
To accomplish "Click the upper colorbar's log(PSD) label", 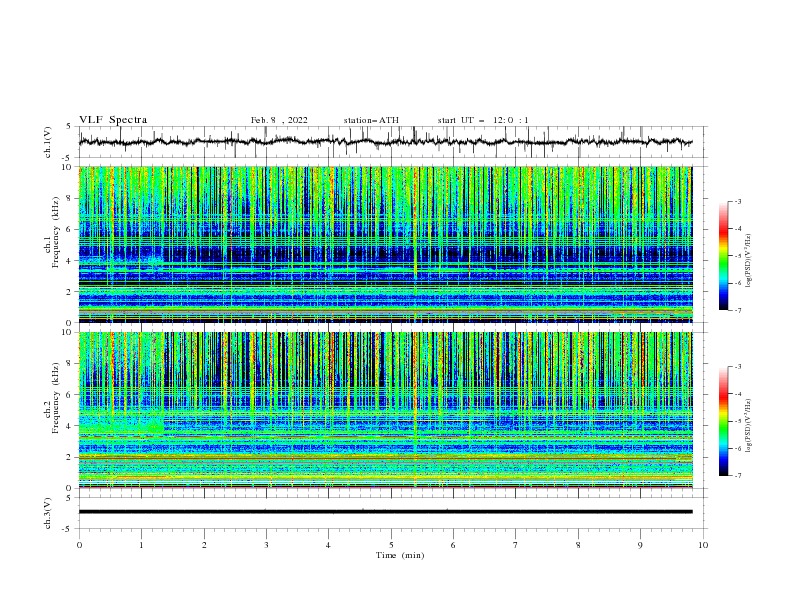I will 748,261.
